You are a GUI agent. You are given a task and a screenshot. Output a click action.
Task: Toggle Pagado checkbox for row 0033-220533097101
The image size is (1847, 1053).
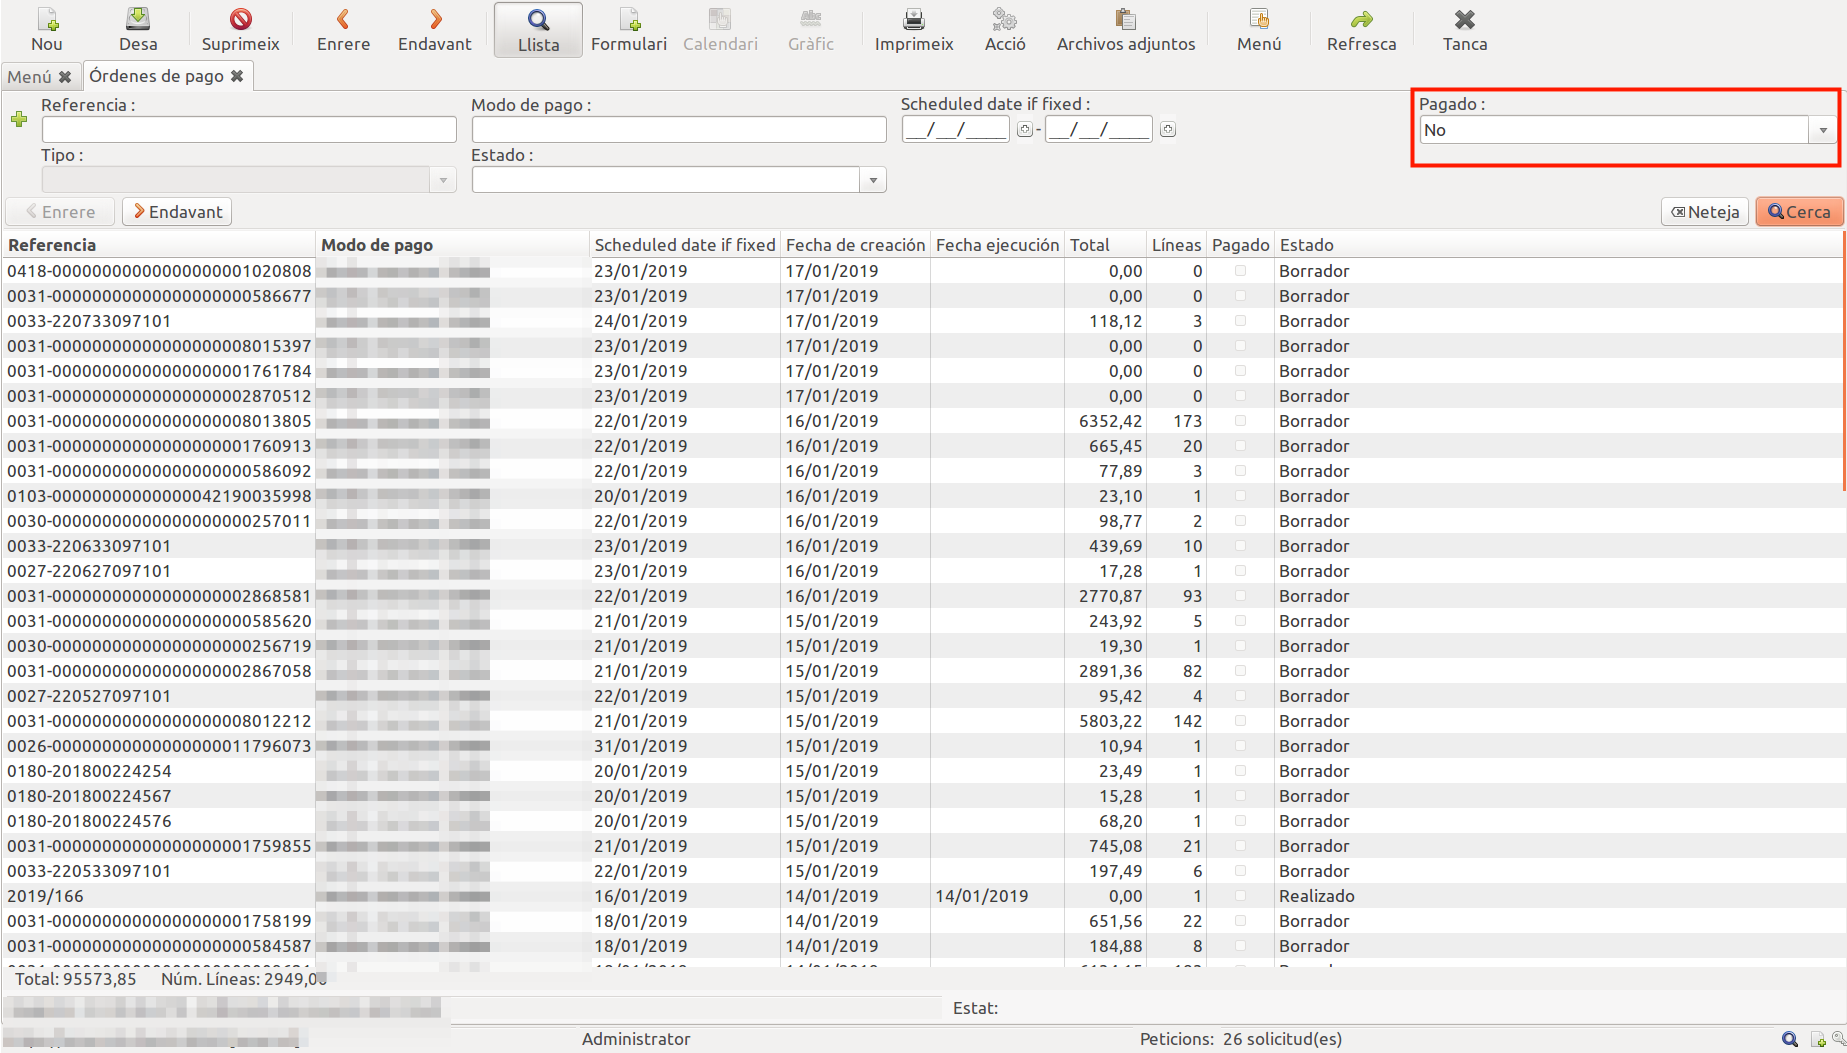coord(1240,871)
